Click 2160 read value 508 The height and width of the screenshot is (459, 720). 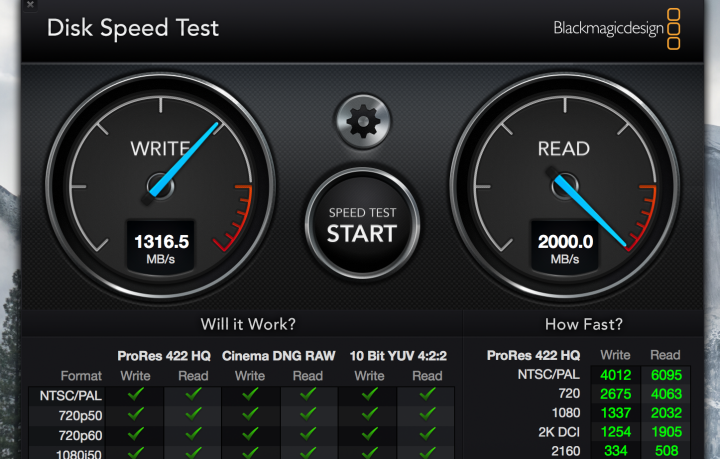tap(666, 451)
